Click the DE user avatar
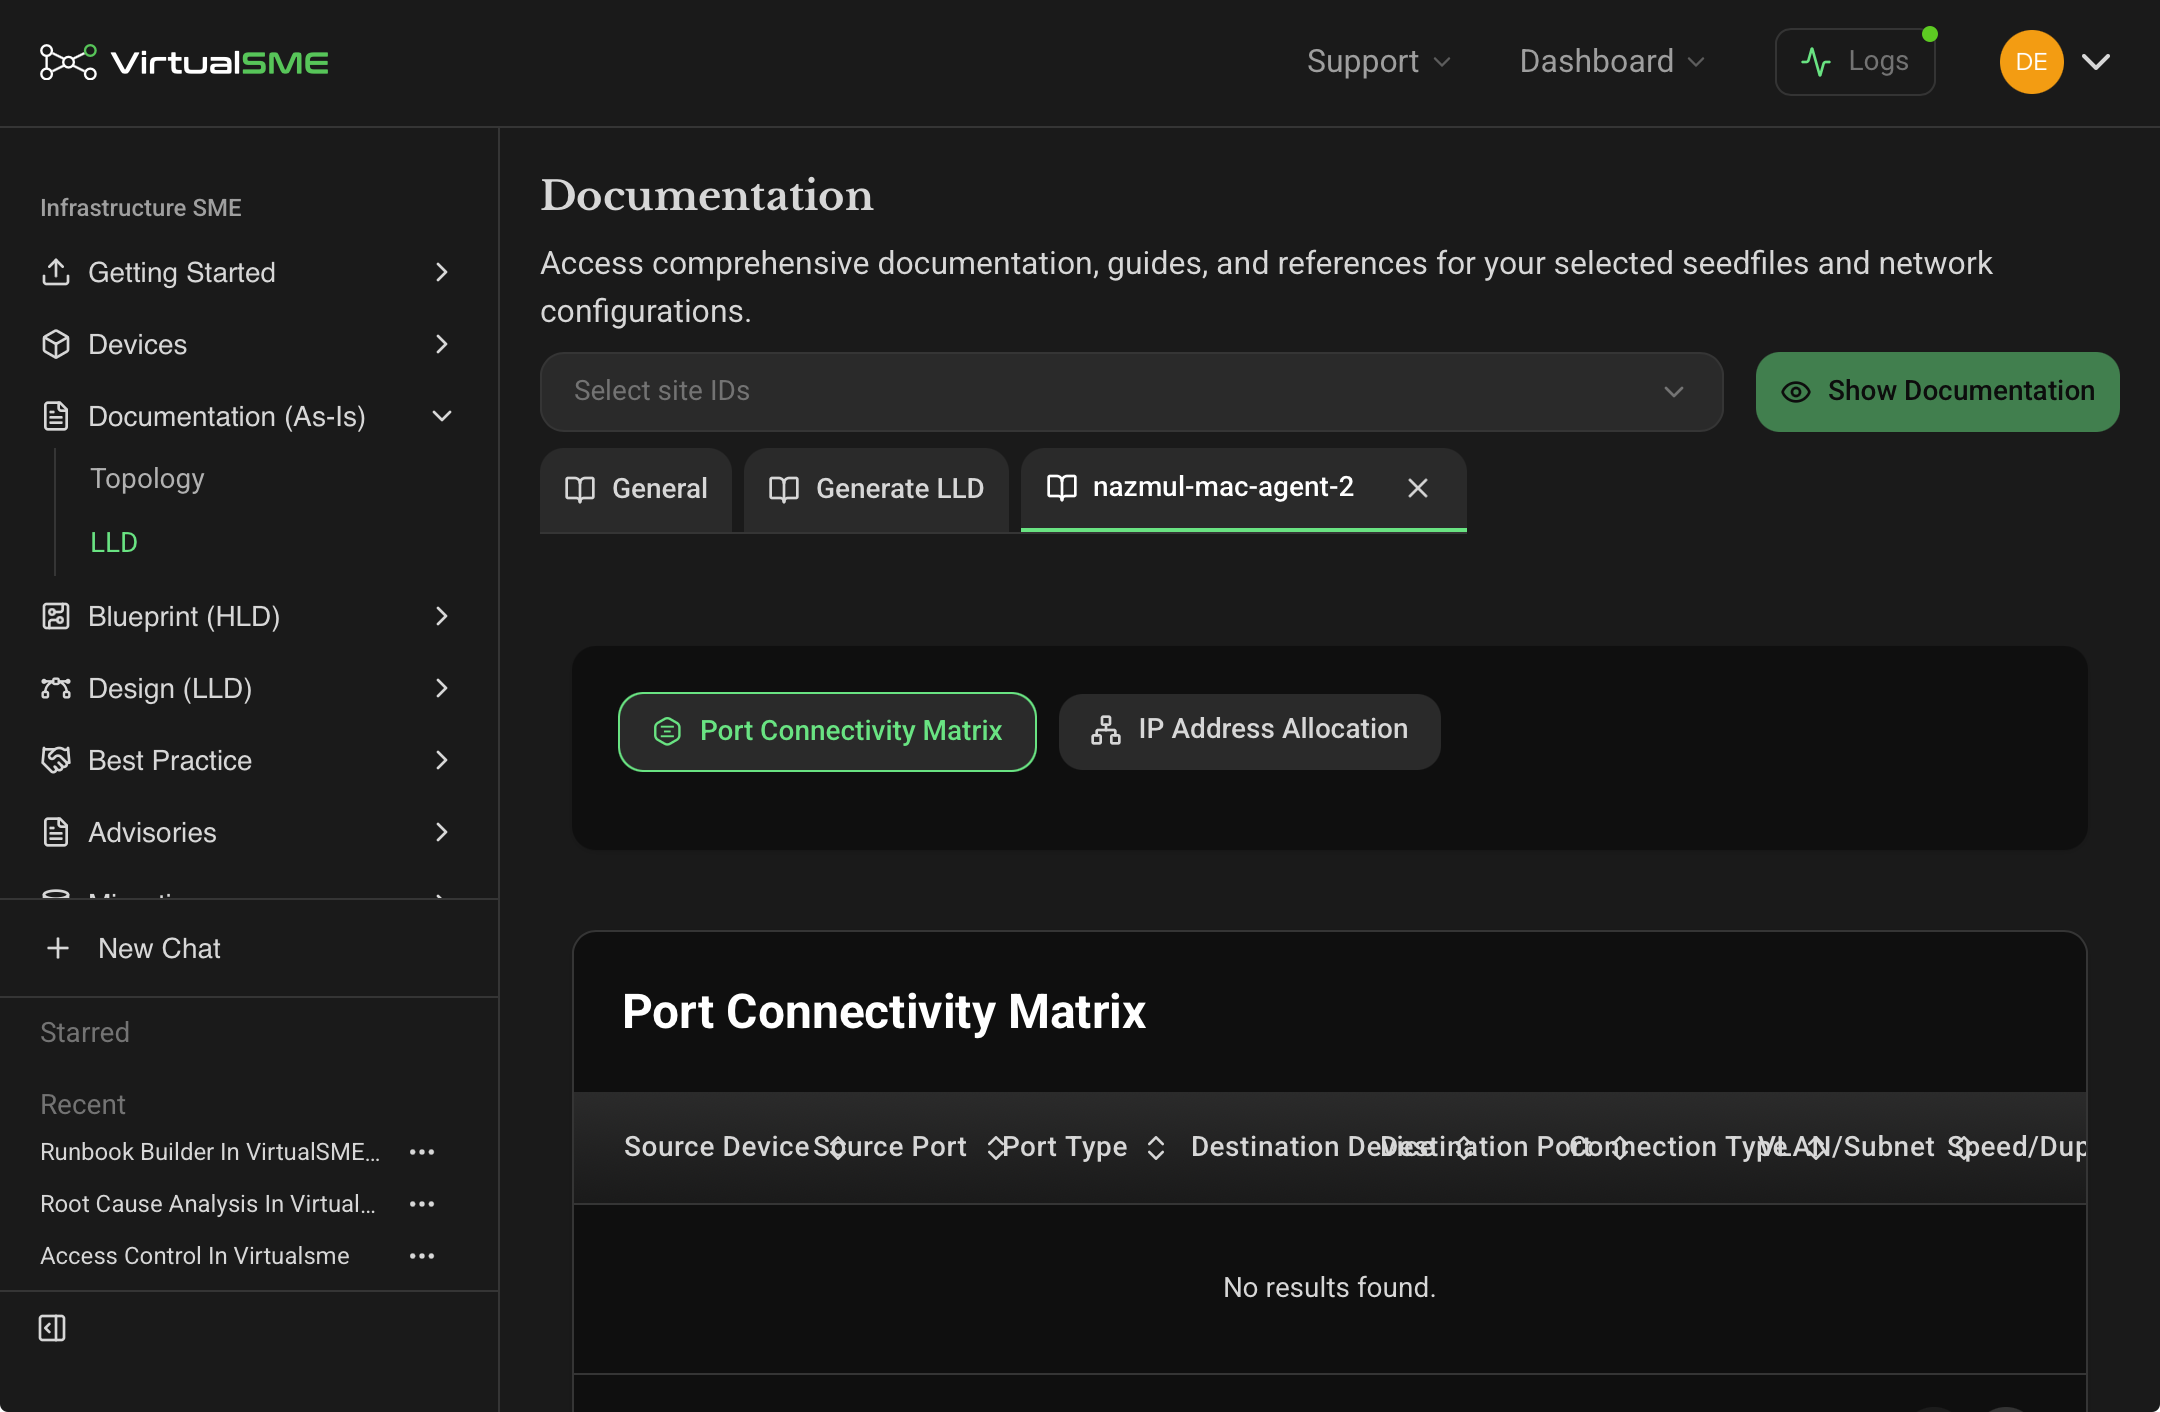Viewport: 2160px width, 1412px height. 2031,62
